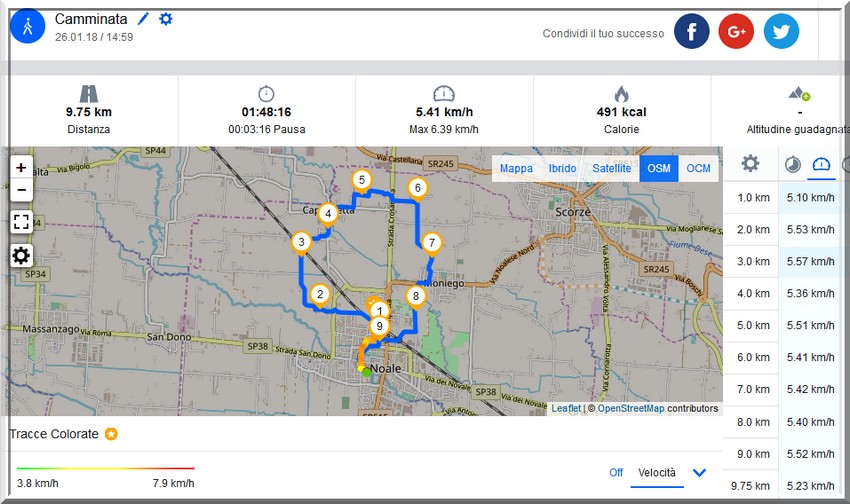Click the 01:48:16 duration value
Viewport: 850px width, 504px height.
tap(266, 112)
